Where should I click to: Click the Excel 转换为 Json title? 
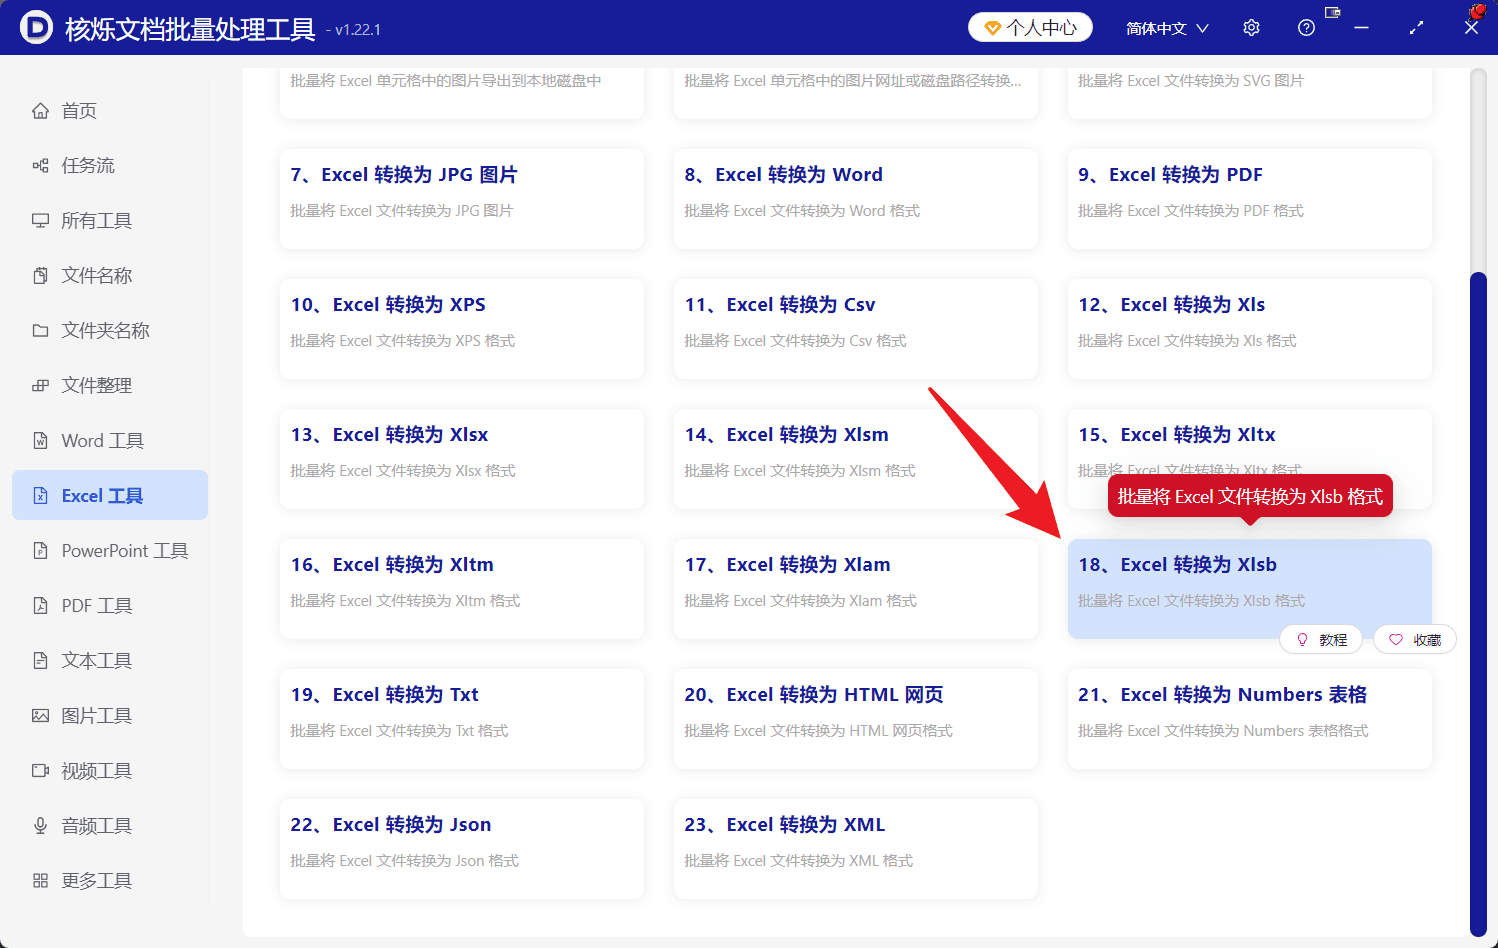[391, 825]
